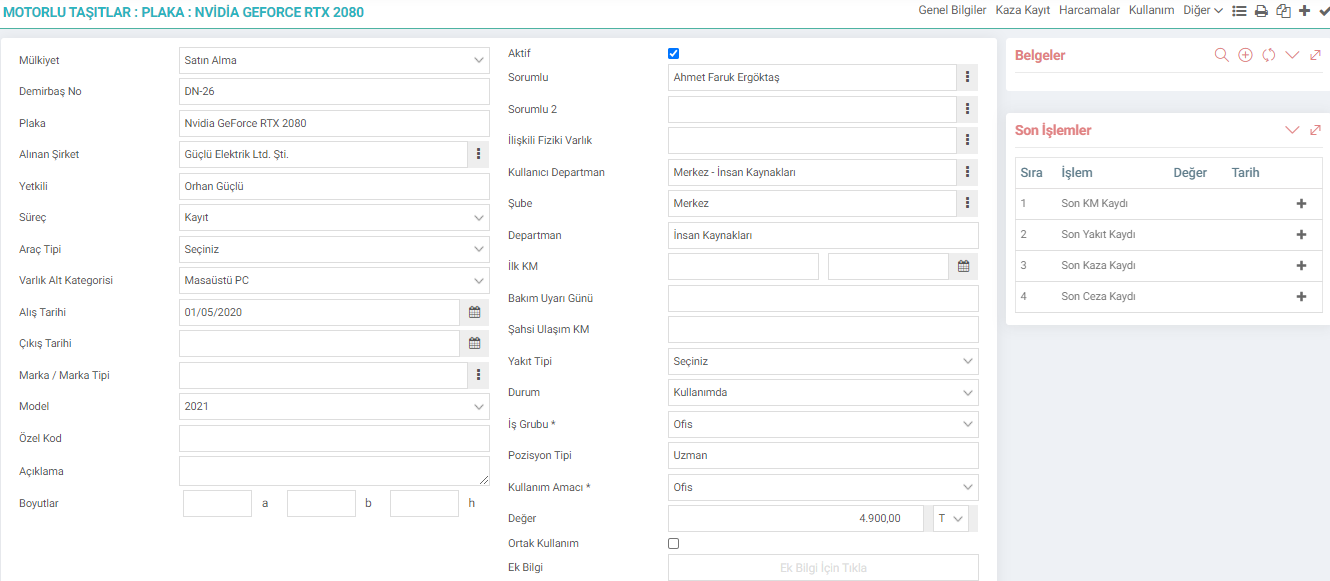This screenshot has height=581, width=1330.
Task: Click the Tarih column header
Action: [1245, 173]
